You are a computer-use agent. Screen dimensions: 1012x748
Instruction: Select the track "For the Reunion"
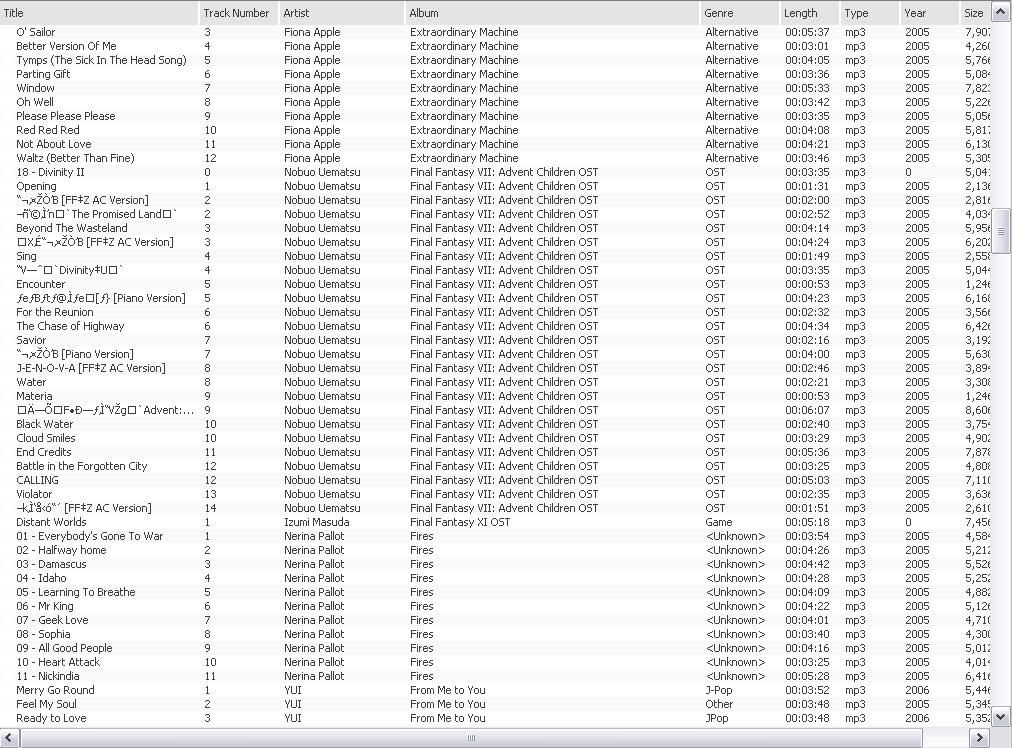click(x=55, y=312)
